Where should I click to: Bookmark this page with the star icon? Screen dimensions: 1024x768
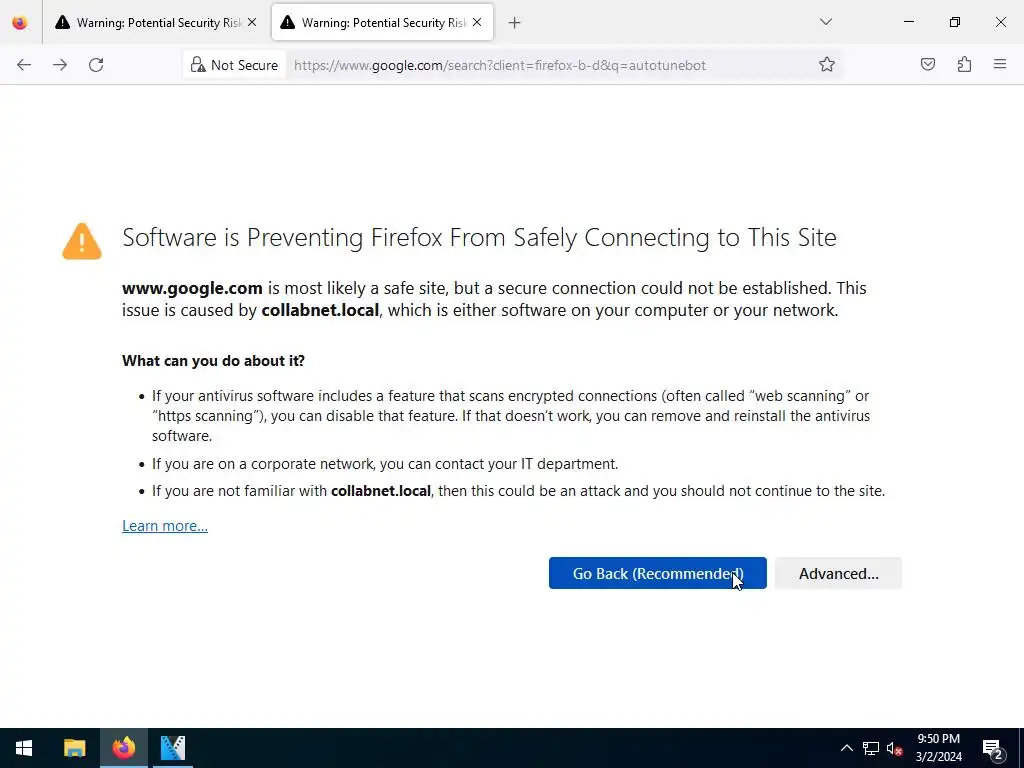point(827,65)
